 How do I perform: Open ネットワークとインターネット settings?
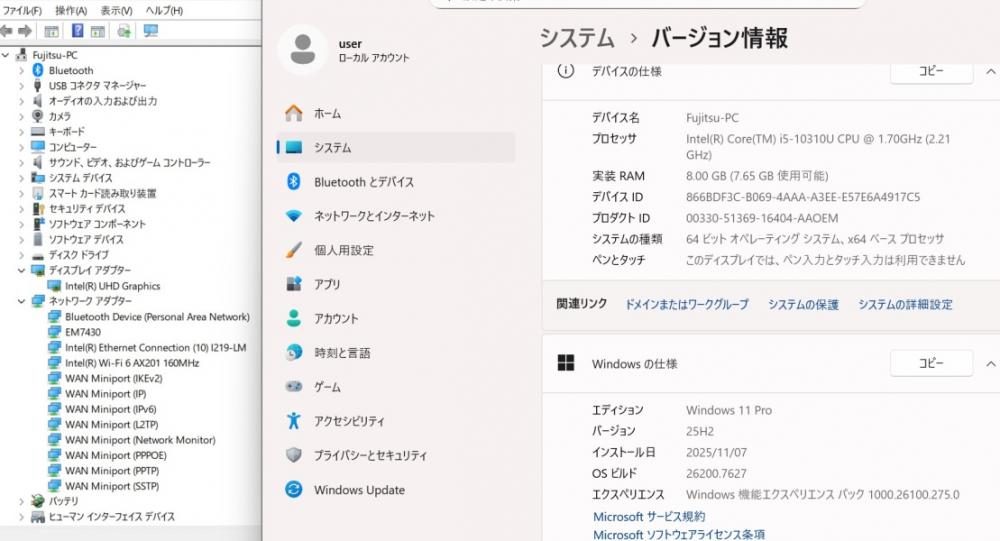pos(395,216)
